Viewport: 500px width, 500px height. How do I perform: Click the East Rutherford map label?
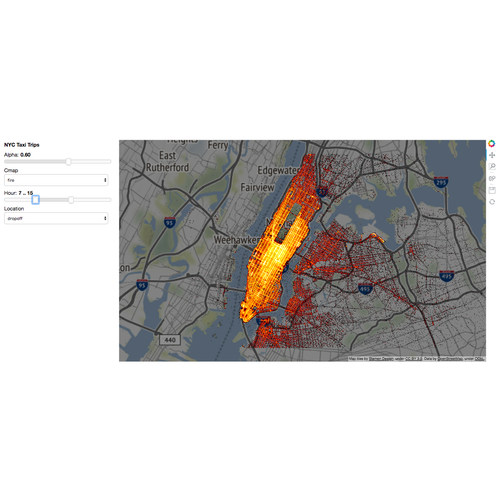click(x=167, y=161)
